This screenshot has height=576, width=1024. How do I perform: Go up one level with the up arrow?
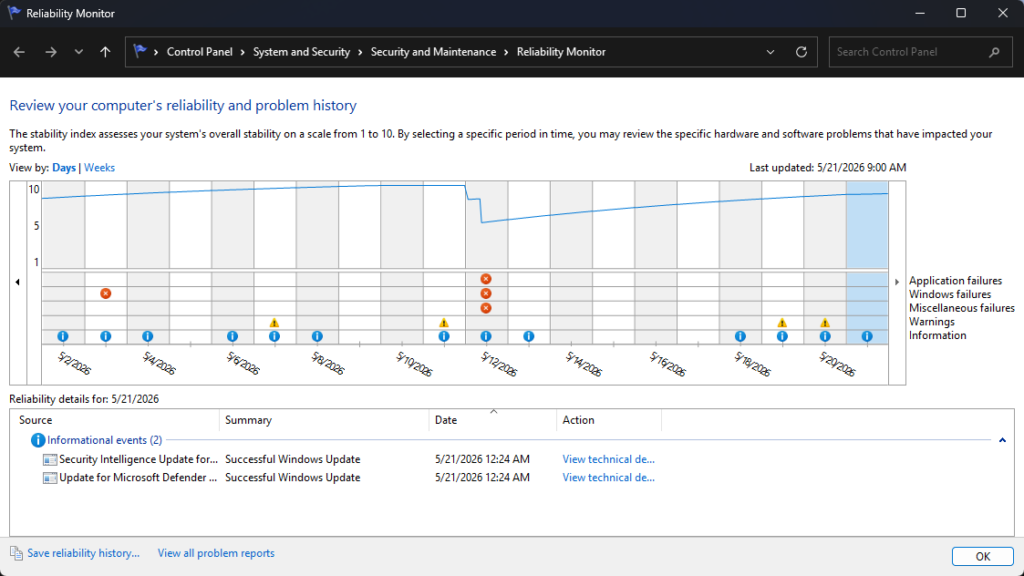click(105, 52)
